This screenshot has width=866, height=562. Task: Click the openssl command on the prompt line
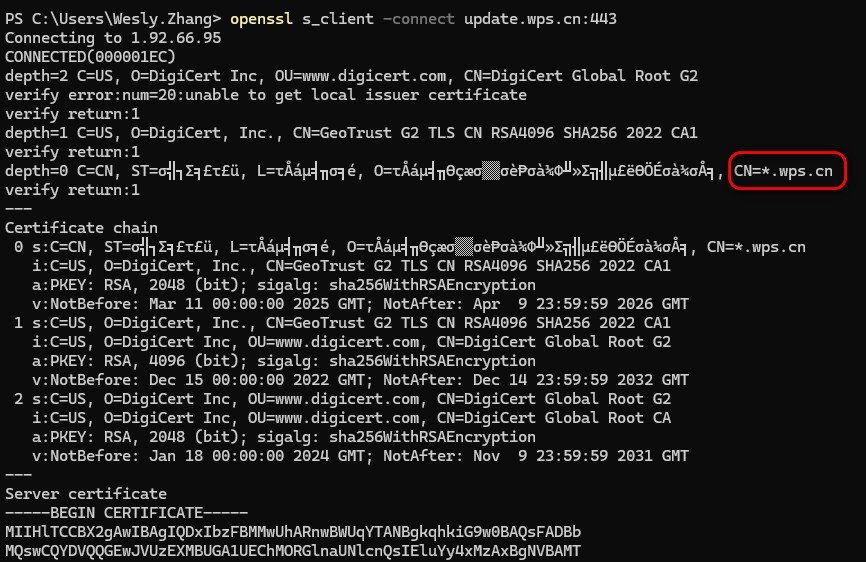pos(261,19)
